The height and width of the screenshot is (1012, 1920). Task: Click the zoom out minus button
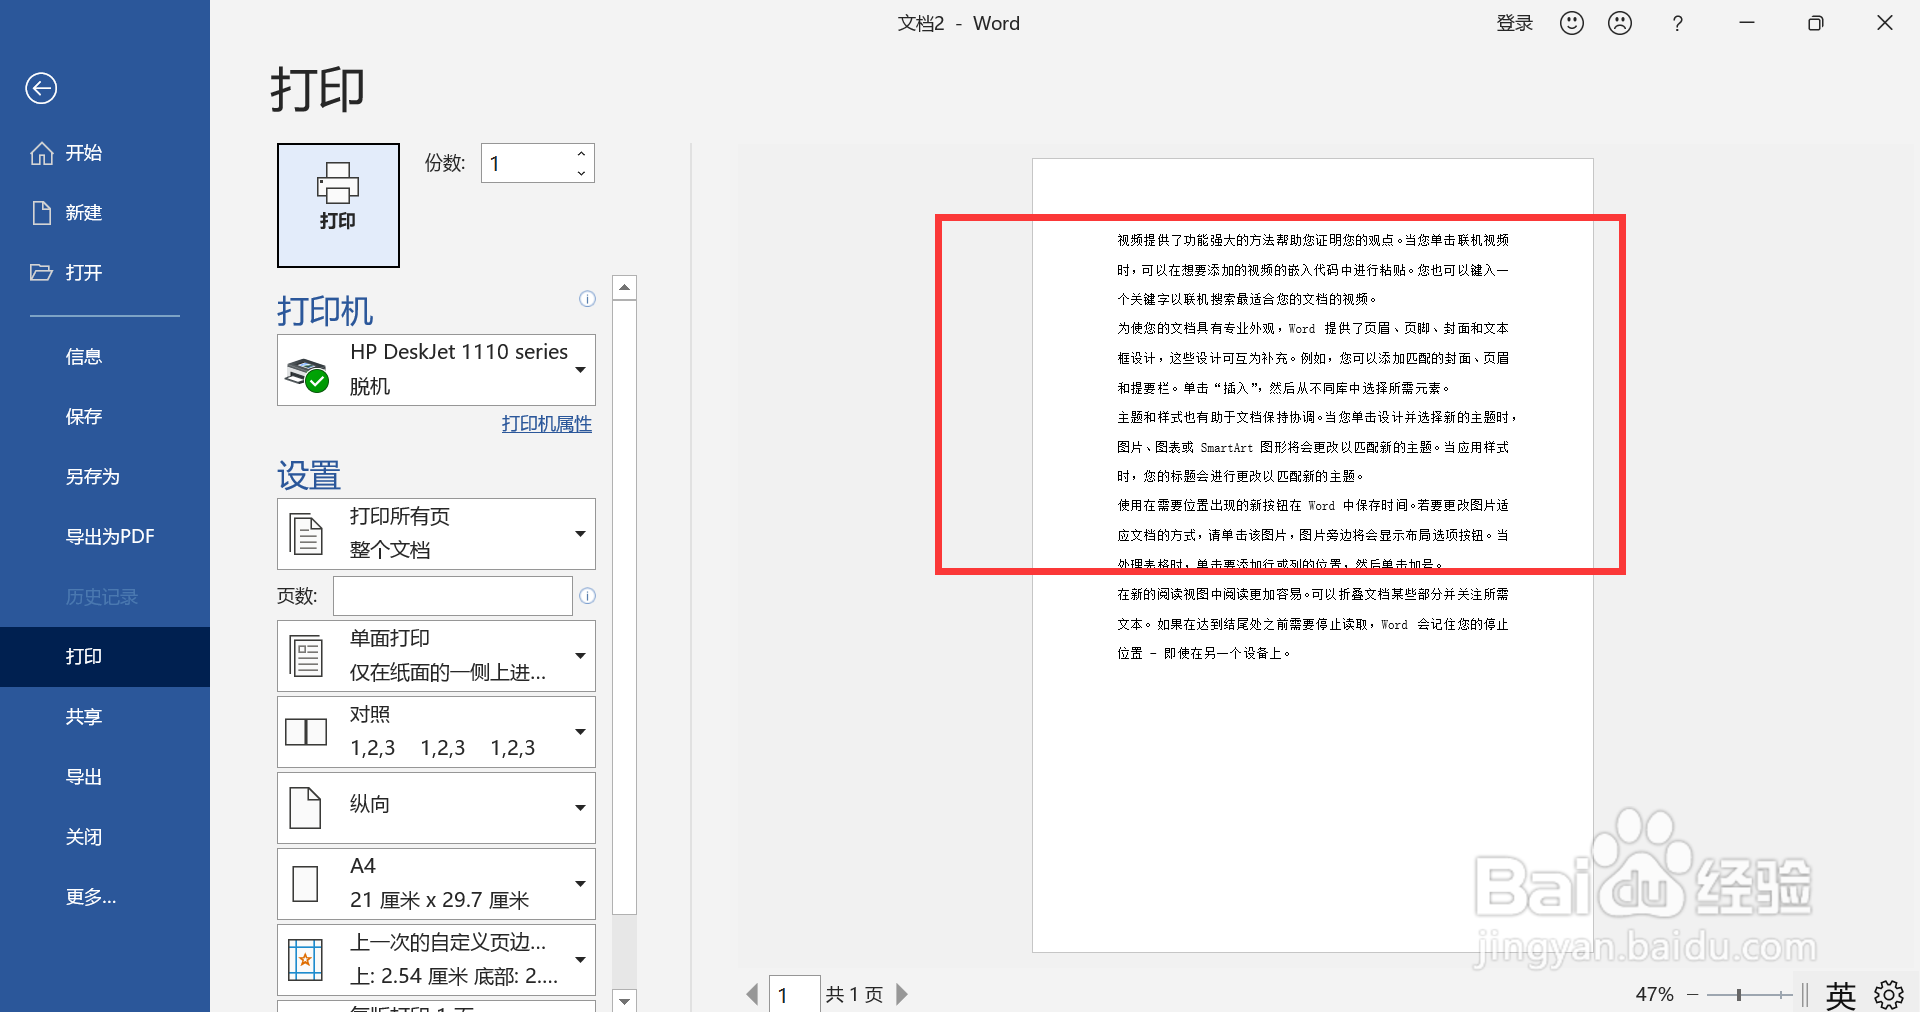click(x=1693, y=994)
